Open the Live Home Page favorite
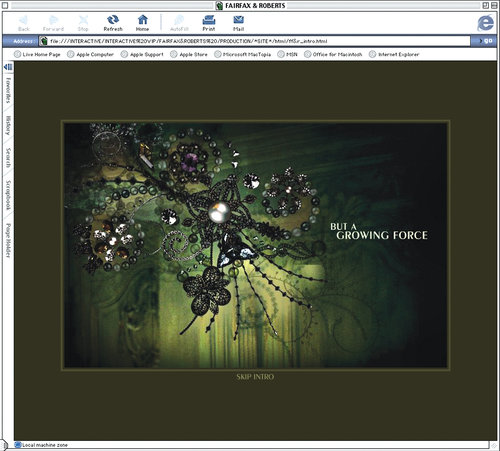 37,54
